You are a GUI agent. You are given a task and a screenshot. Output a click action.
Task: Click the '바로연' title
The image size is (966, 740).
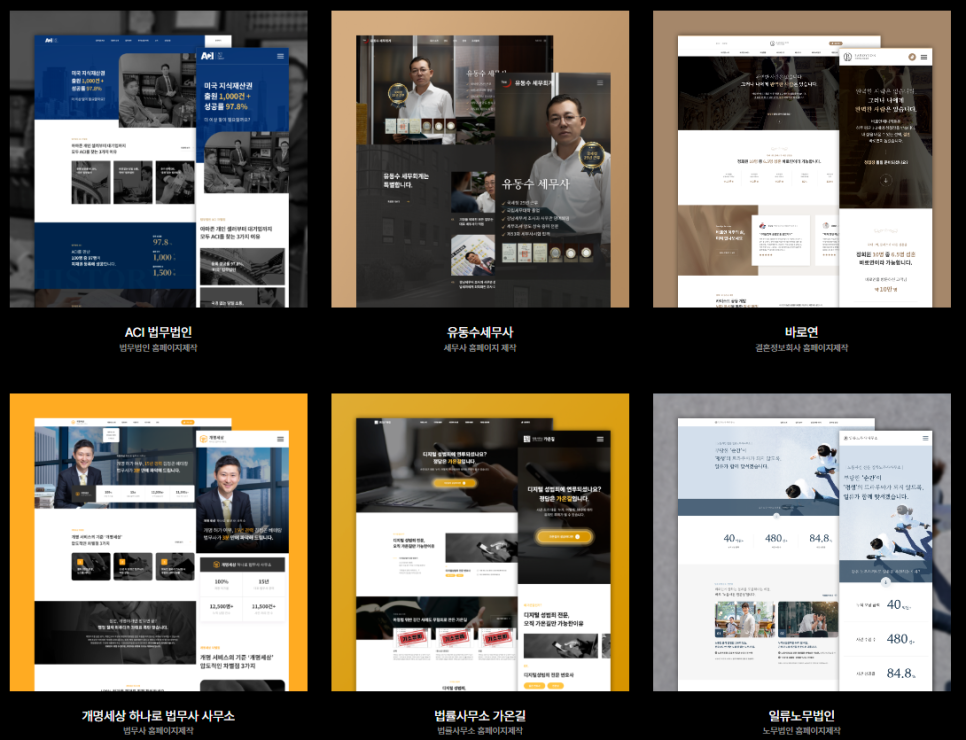coord(802,332)
